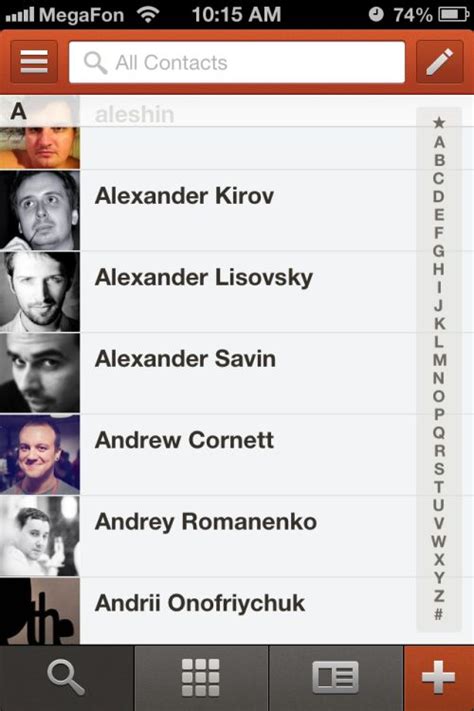Tap the pencil edit icon
474x711 pixels.
point(439,62)
